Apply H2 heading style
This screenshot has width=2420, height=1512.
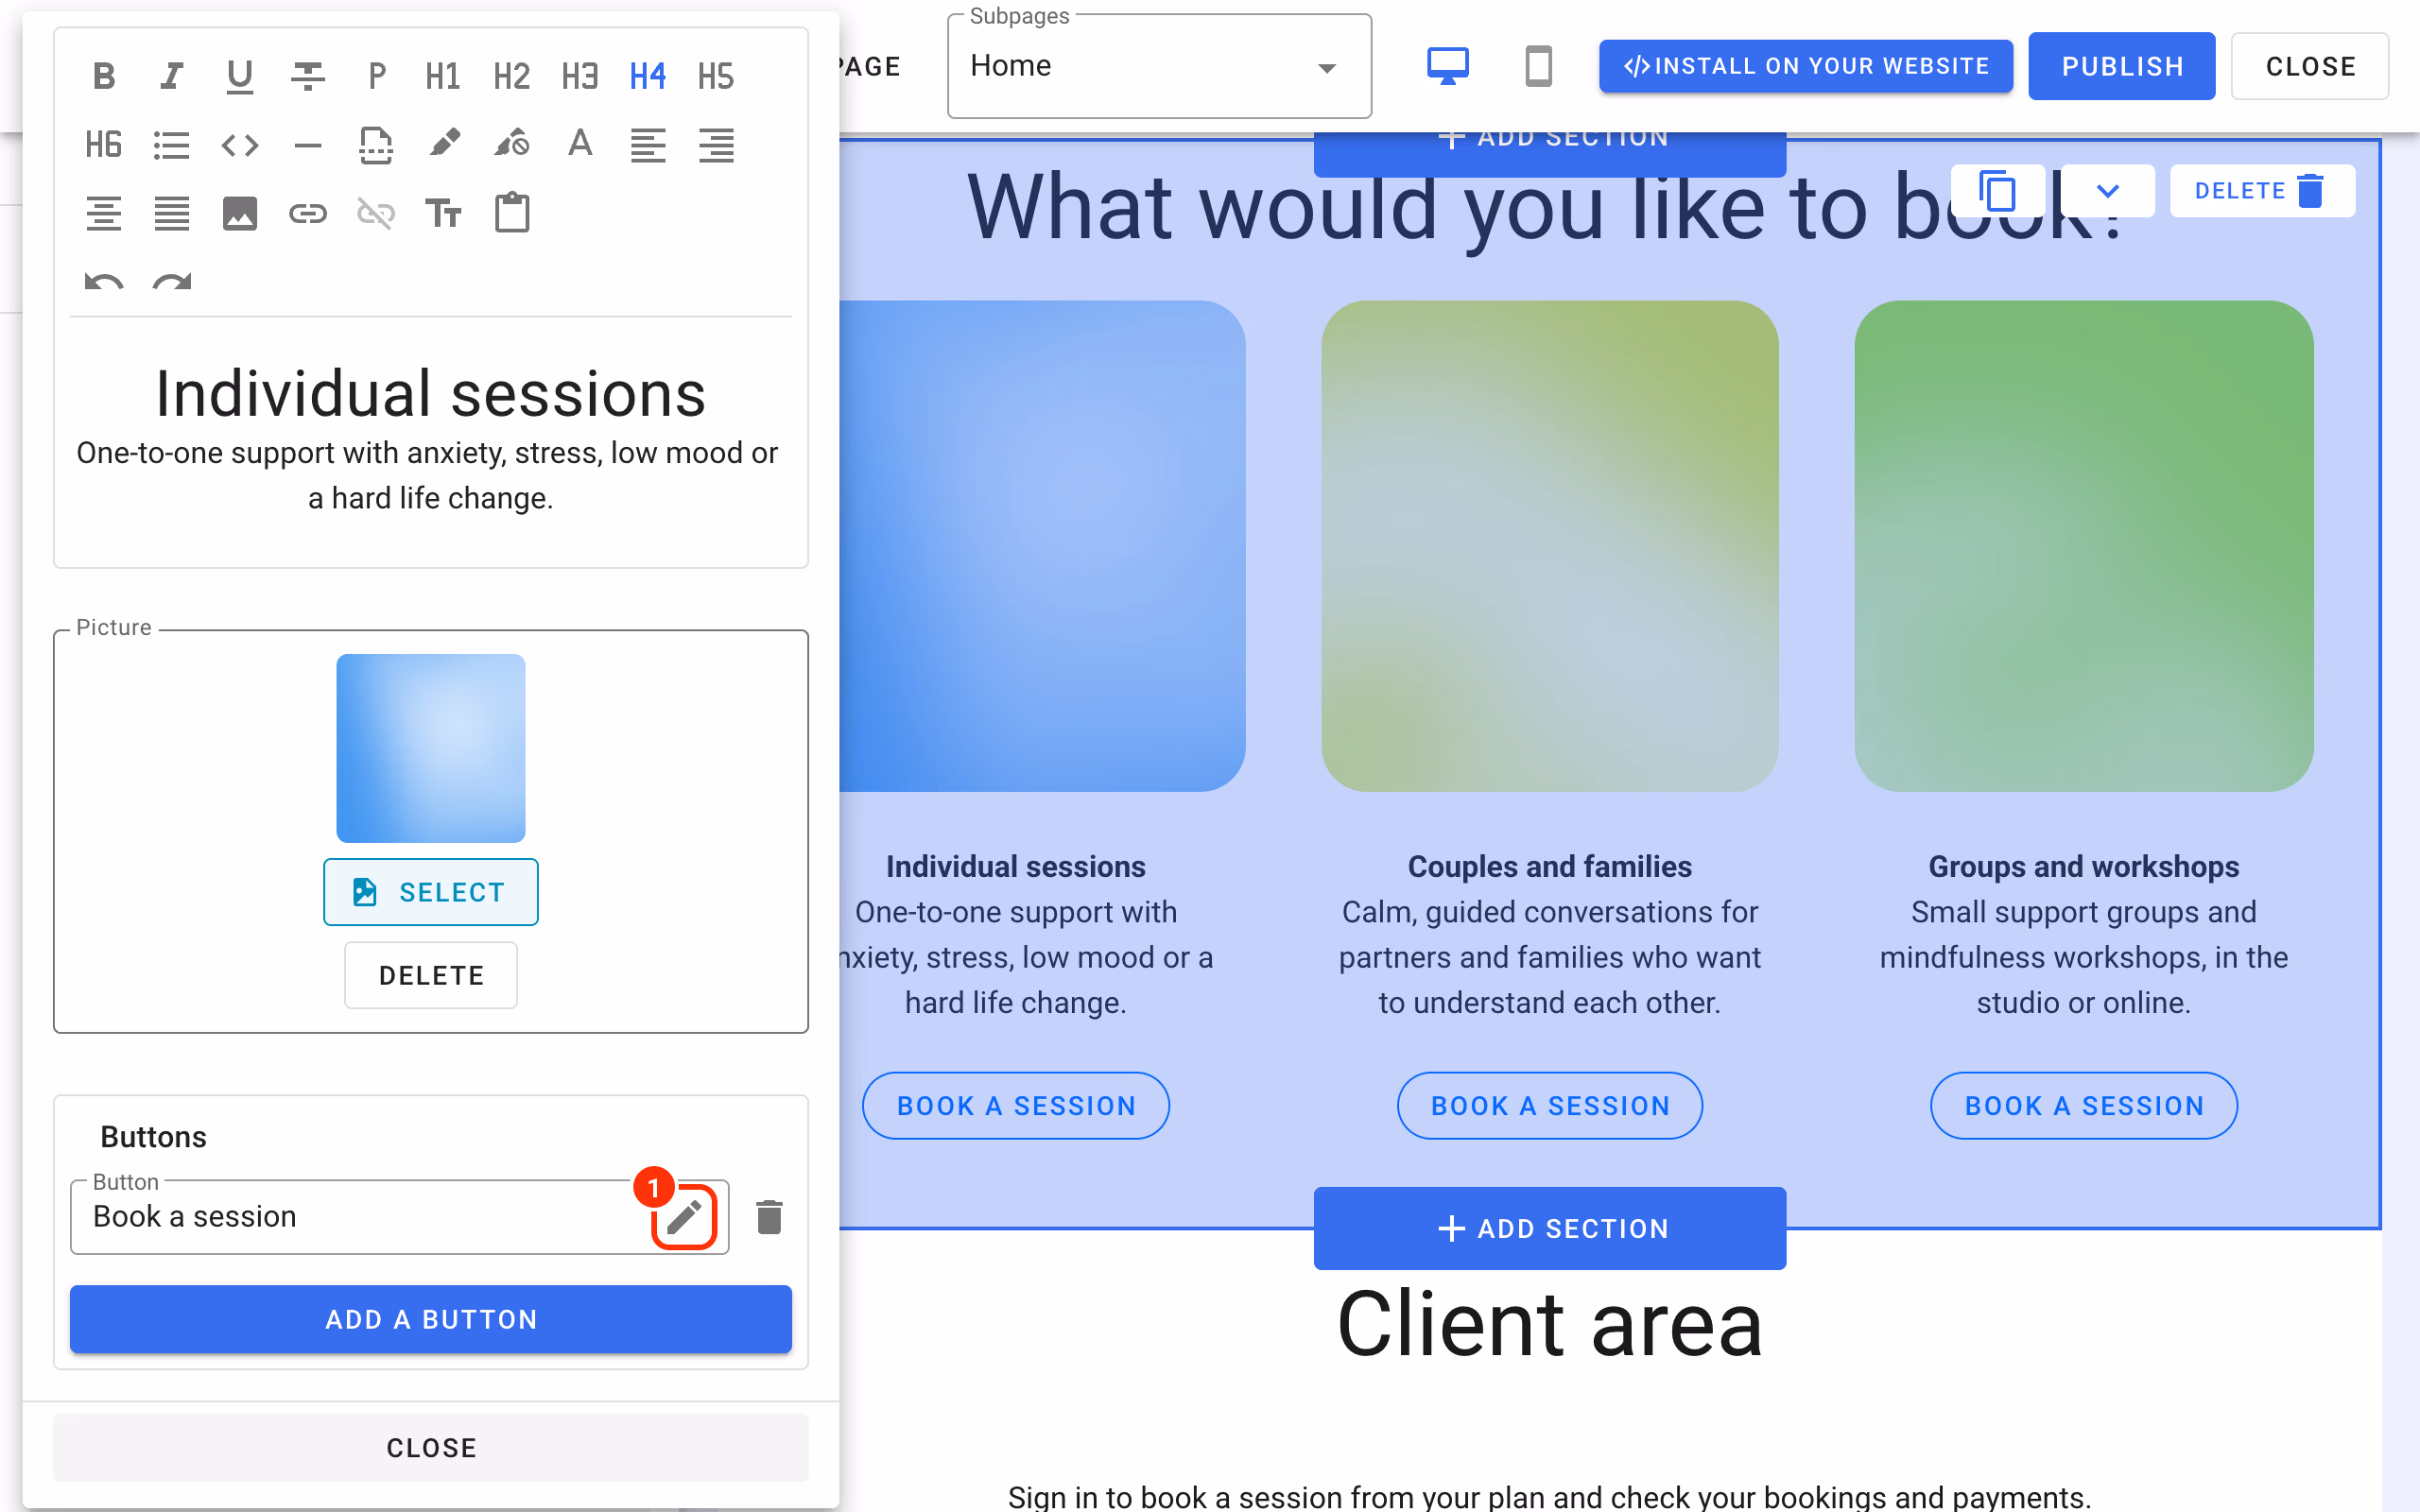(x=511, y=76)
